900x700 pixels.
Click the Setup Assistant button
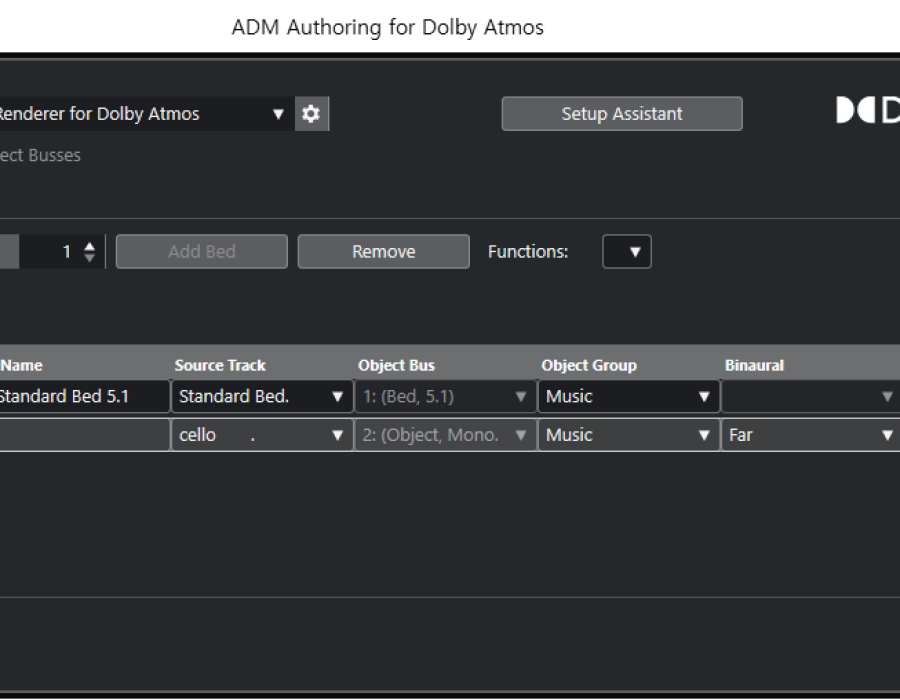coord(622,114)
